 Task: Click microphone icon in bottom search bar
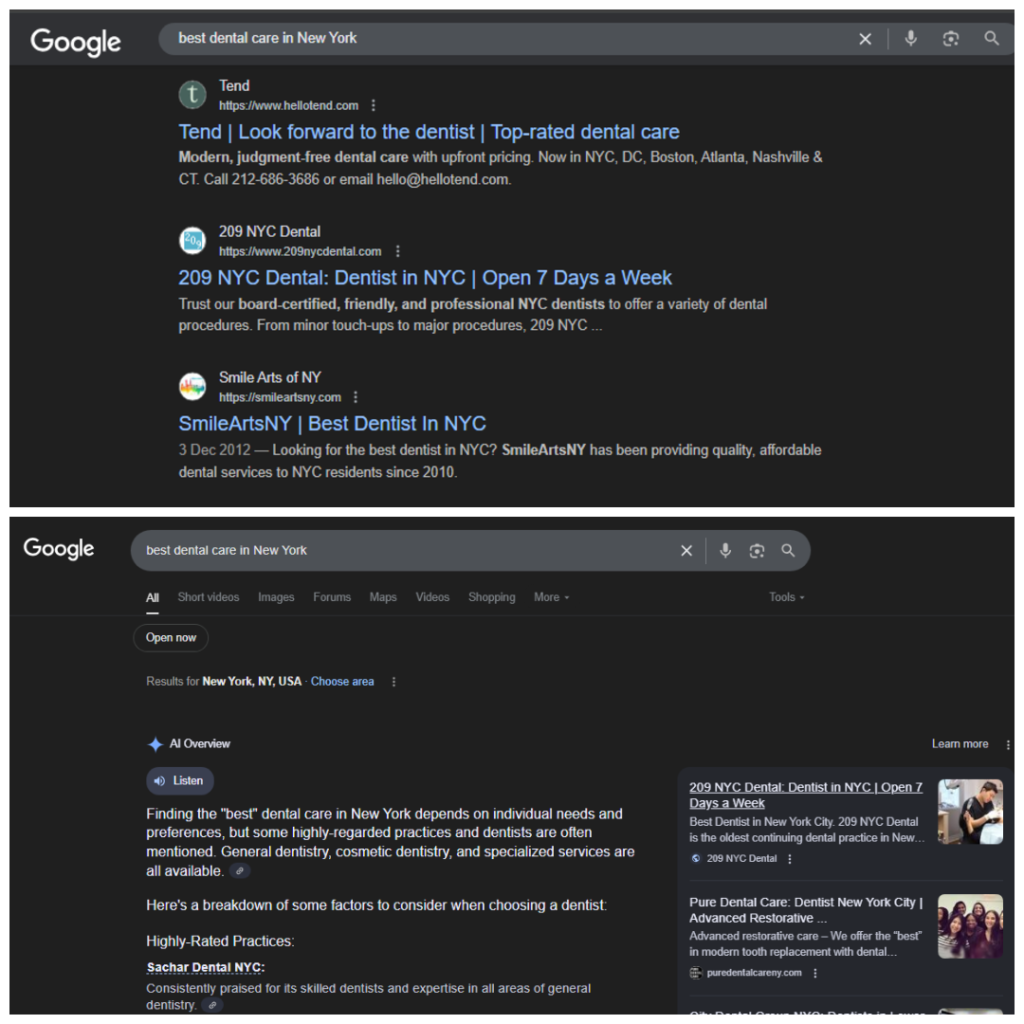pos(725,551)
